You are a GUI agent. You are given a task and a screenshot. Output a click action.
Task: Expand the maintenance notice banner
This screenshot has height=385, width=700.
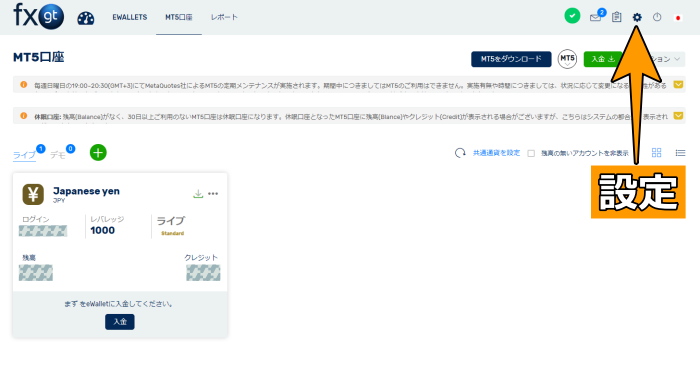pos(678,85)
